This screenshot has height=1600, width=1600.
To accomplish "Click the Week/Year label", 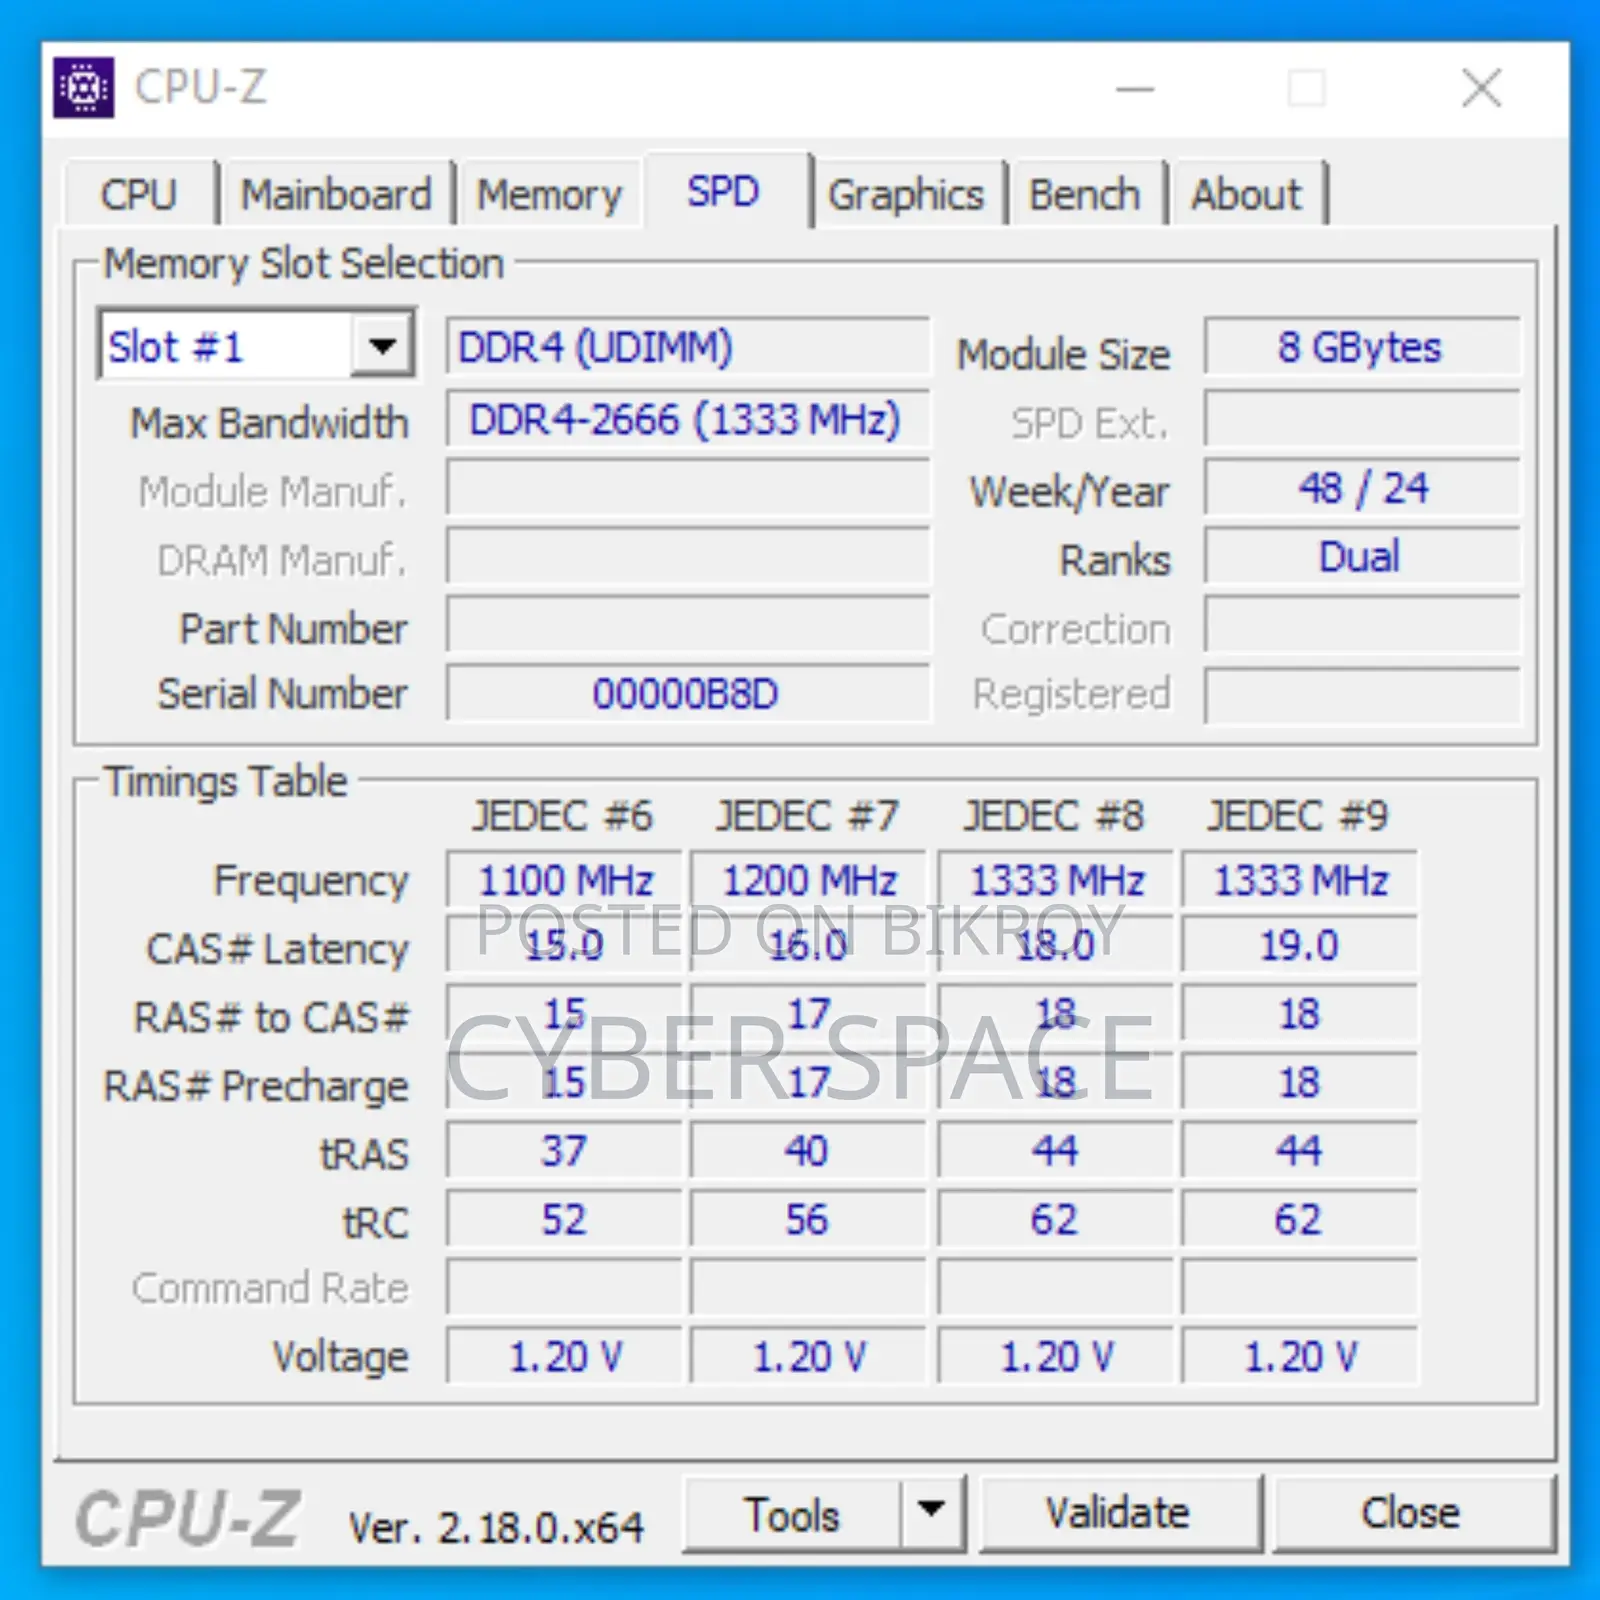I will pyautogui.click(x=1069, y=491).
